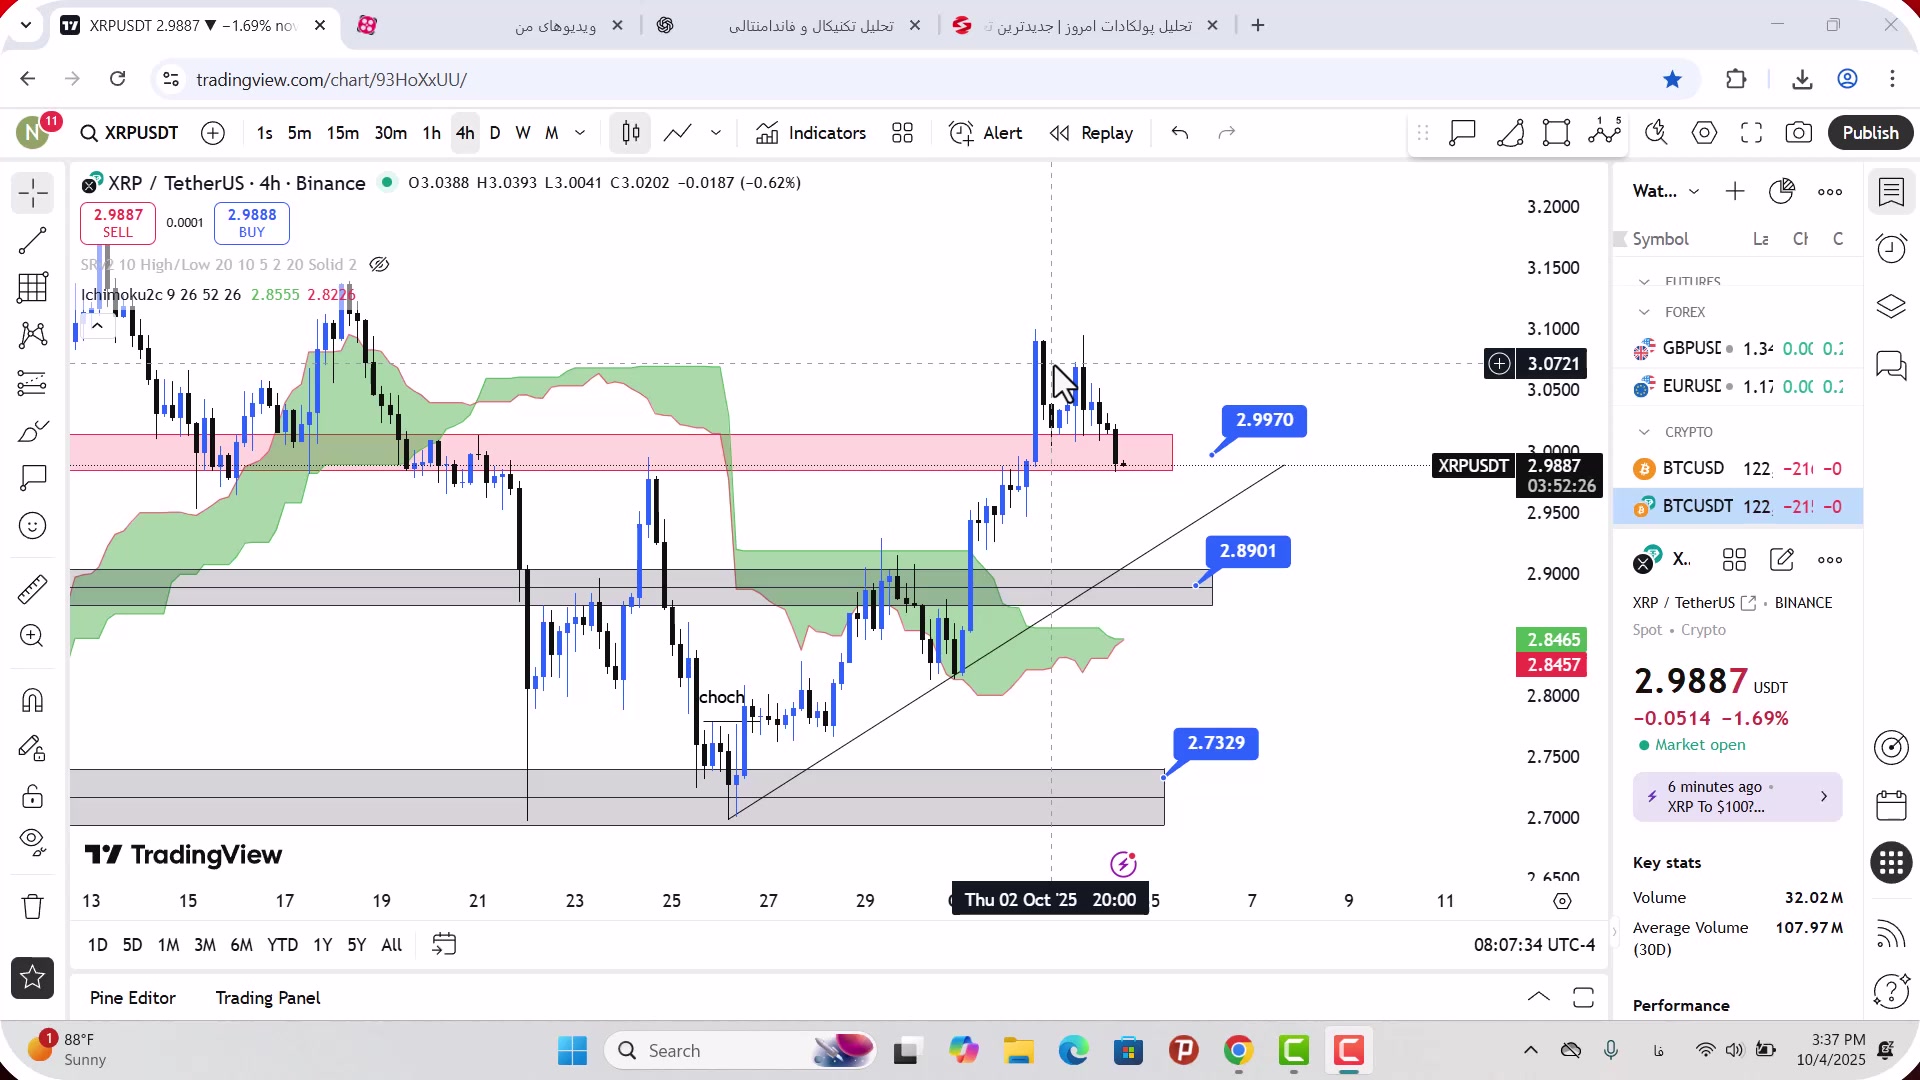Click the SELL 2.9887 price button
This screenshot has height=1080, width=1920.
pyautogui.click(x=118, y=223)
